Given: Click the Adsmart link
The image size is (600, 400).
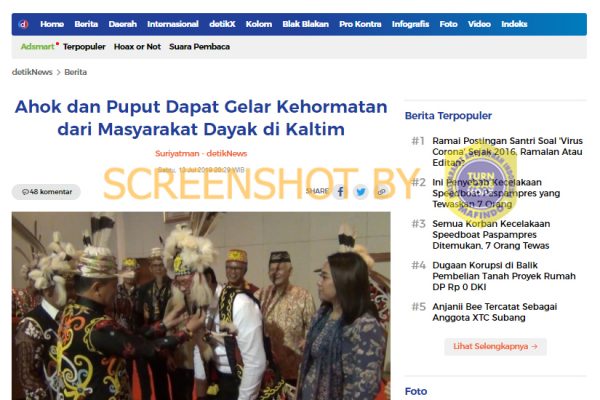Looking at the screenshot, I should 38,47.
